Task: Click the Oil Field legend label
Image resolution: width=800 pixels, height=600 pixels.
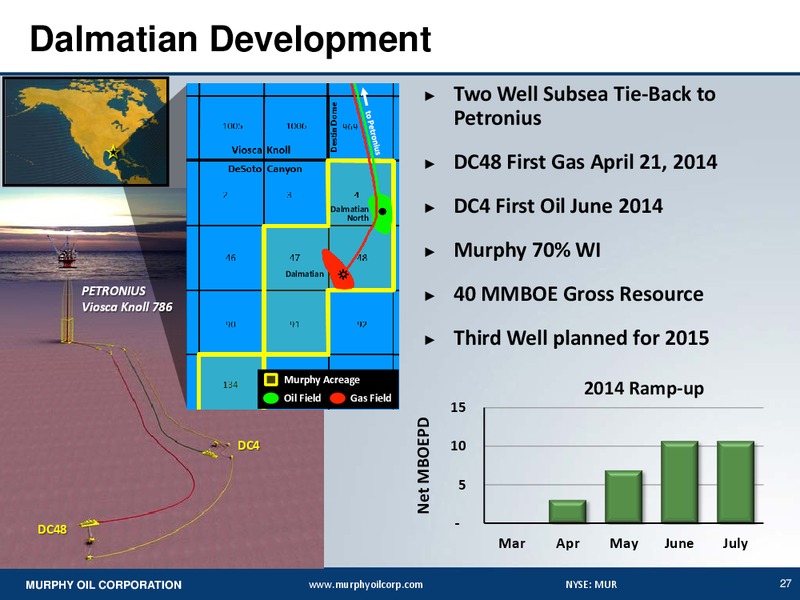Action: coord(302,398)
